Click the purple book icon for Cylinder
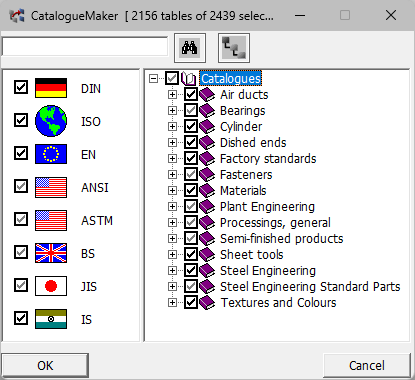 pyautogui.click(x=207, y=127)
